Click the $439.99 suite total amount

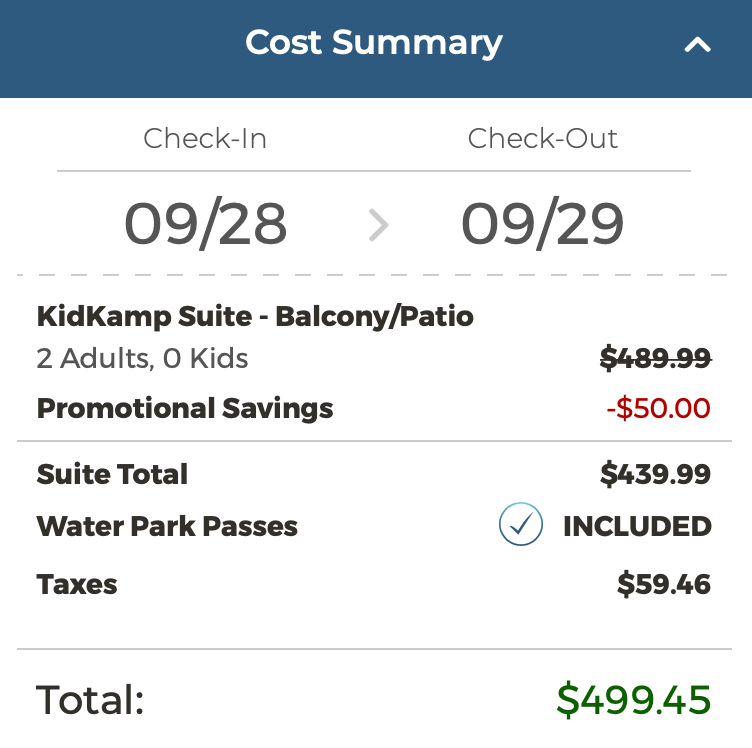pos(655,474)
